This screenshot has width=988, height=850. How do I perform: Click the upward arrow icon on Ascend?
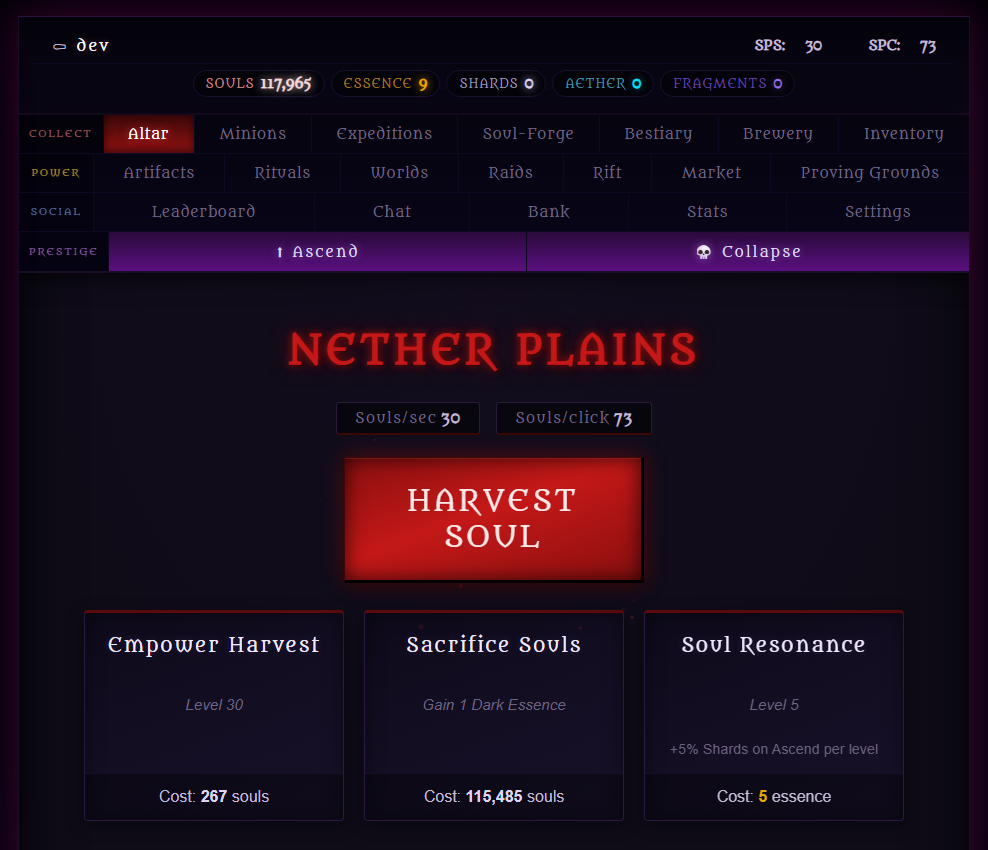pos(280,251)
